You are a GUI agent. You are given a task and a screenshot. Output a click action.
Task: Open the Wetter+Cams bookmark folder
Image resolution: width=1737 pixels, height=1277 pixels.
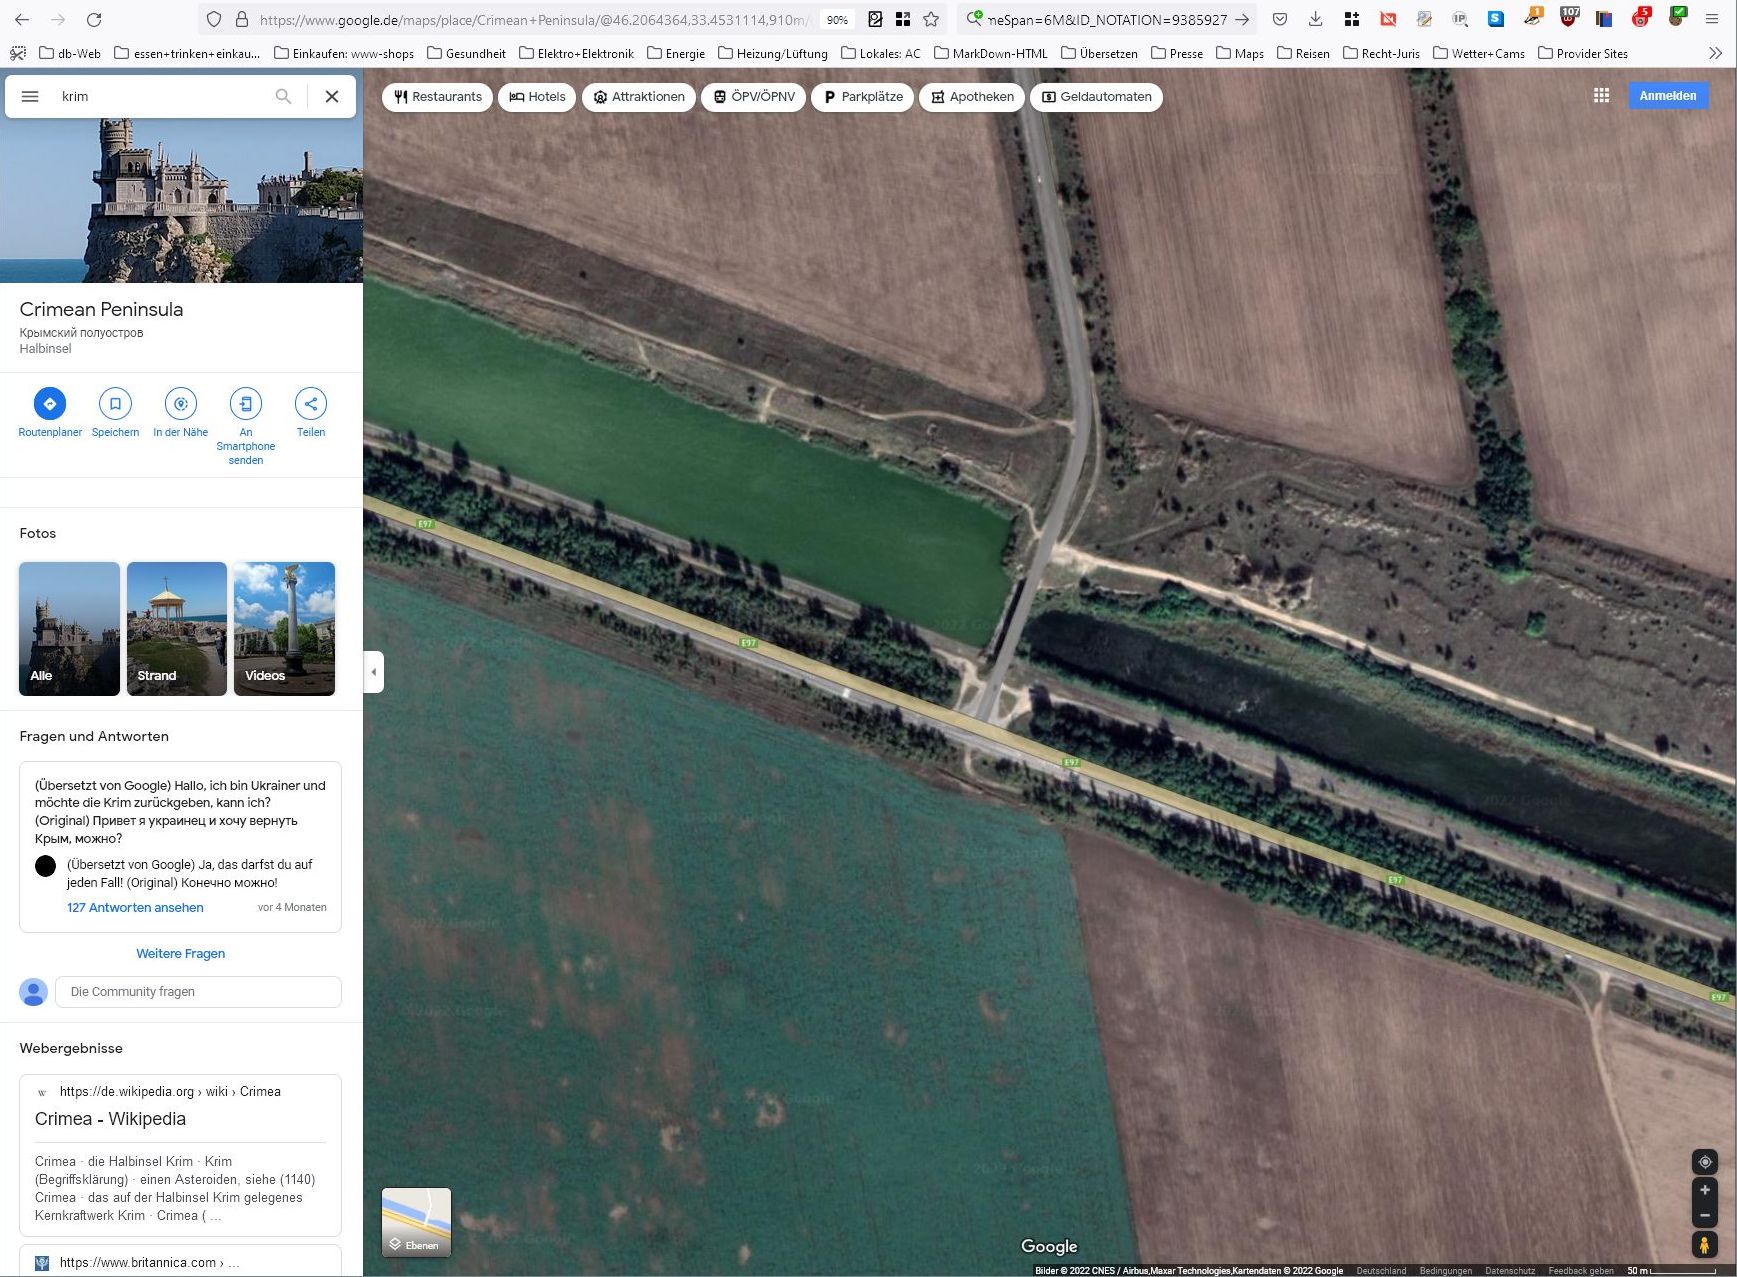1479,53
